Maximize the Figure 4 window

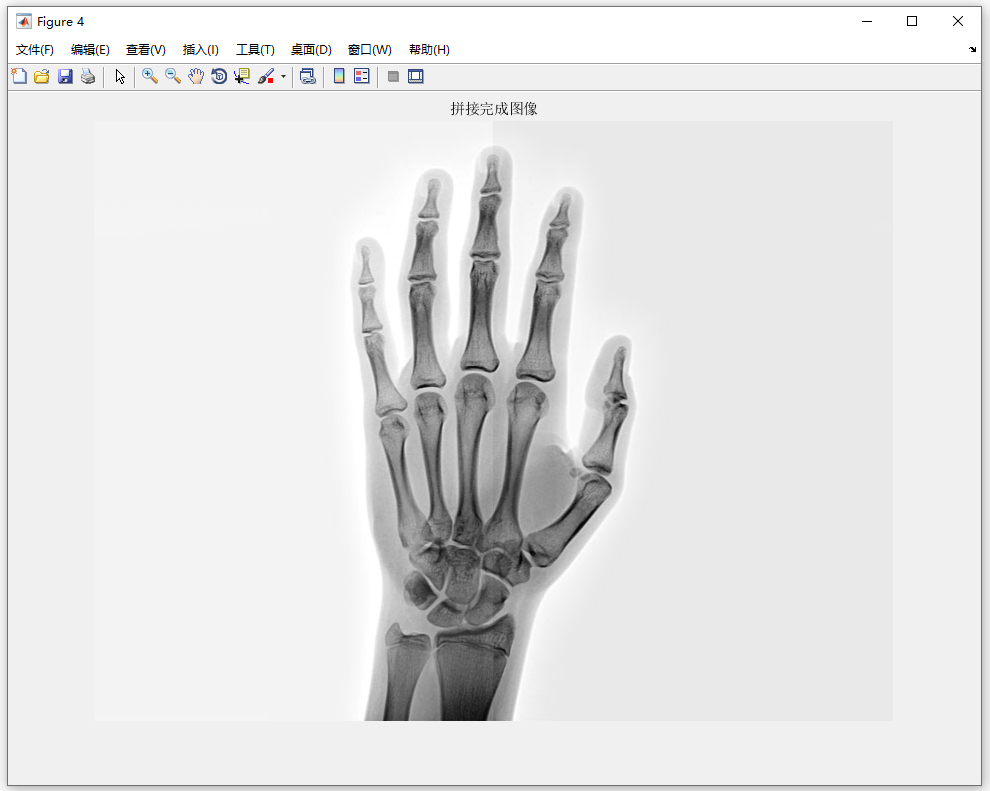coord(912,21)
